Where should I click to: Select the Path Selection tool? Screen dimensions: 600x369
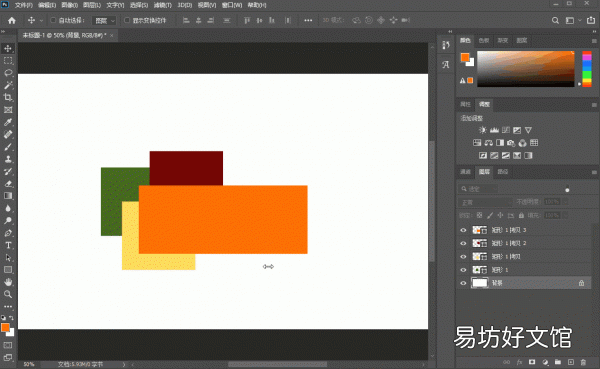coord(8,258)
